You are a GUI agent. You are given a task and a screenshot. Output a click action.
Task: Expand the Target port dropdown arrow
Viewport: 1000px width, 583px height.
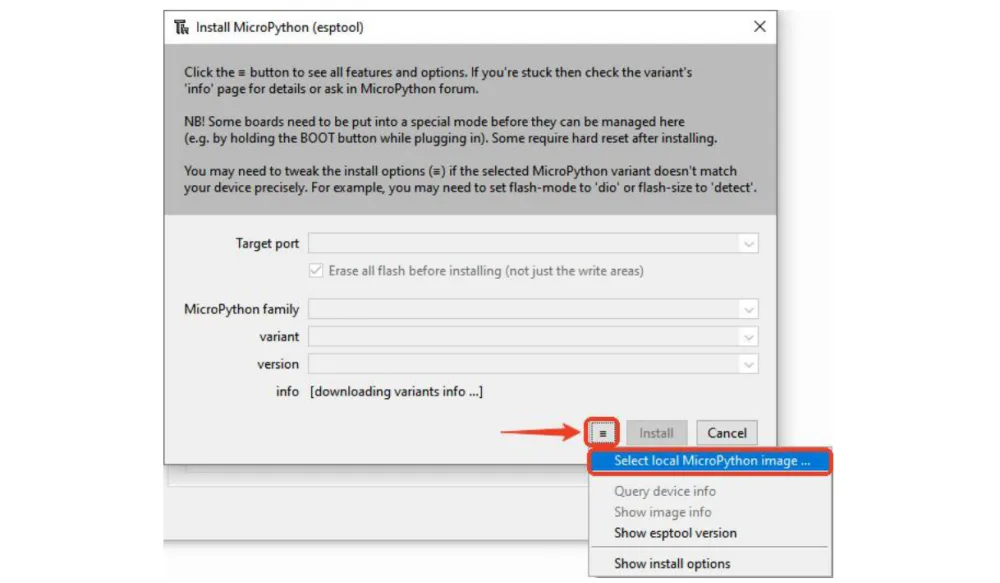coord(748,244)
